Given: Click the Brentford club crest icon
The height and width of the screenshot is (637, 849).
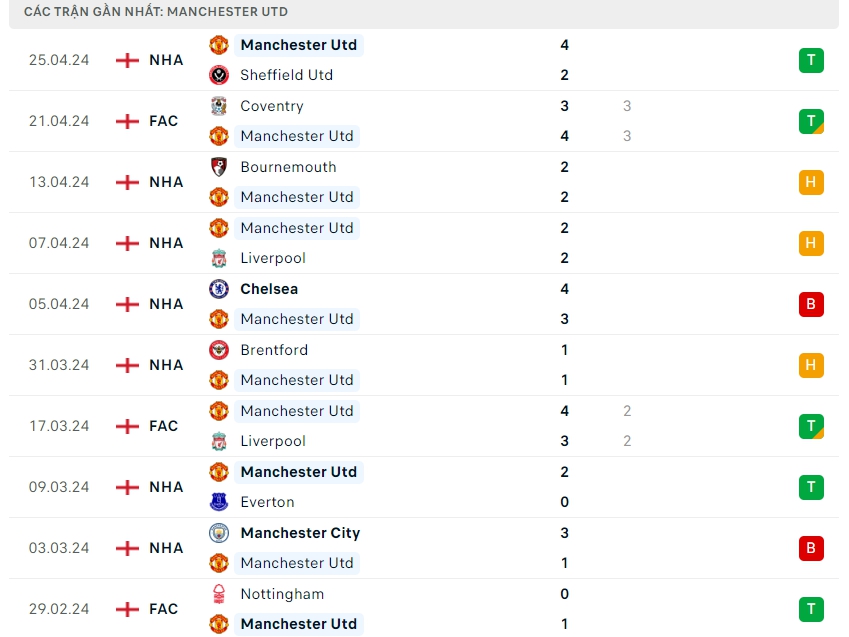Looking at the screenshot, I should click(x=219, y=350).
